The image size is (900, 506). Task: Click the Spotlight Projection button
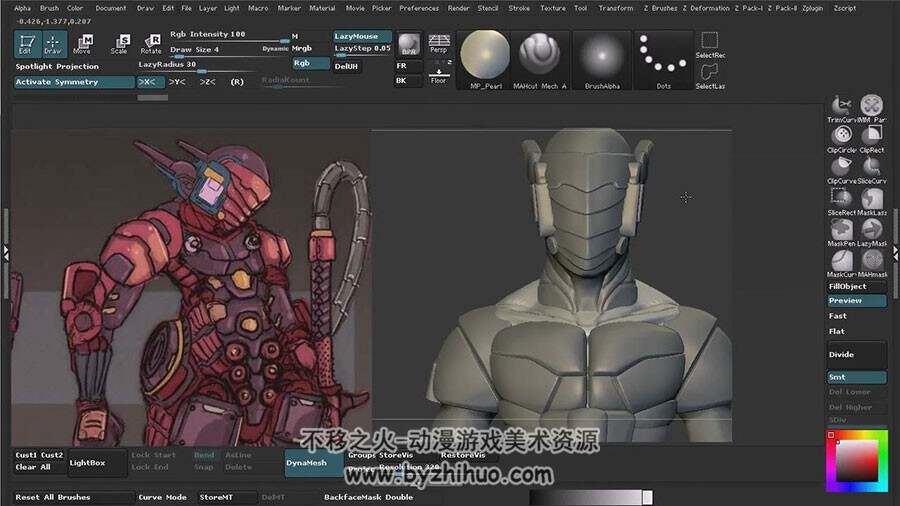pyautogui.click(x=57, y=67)
